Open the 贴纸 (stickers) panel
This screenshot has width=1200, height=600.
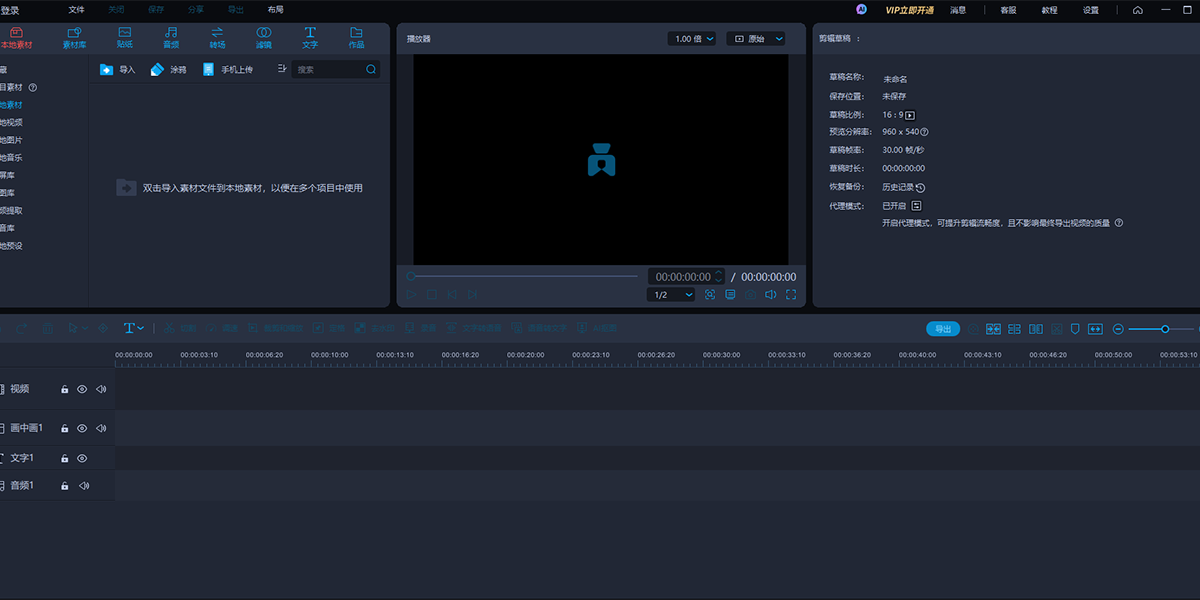point(124,38)
